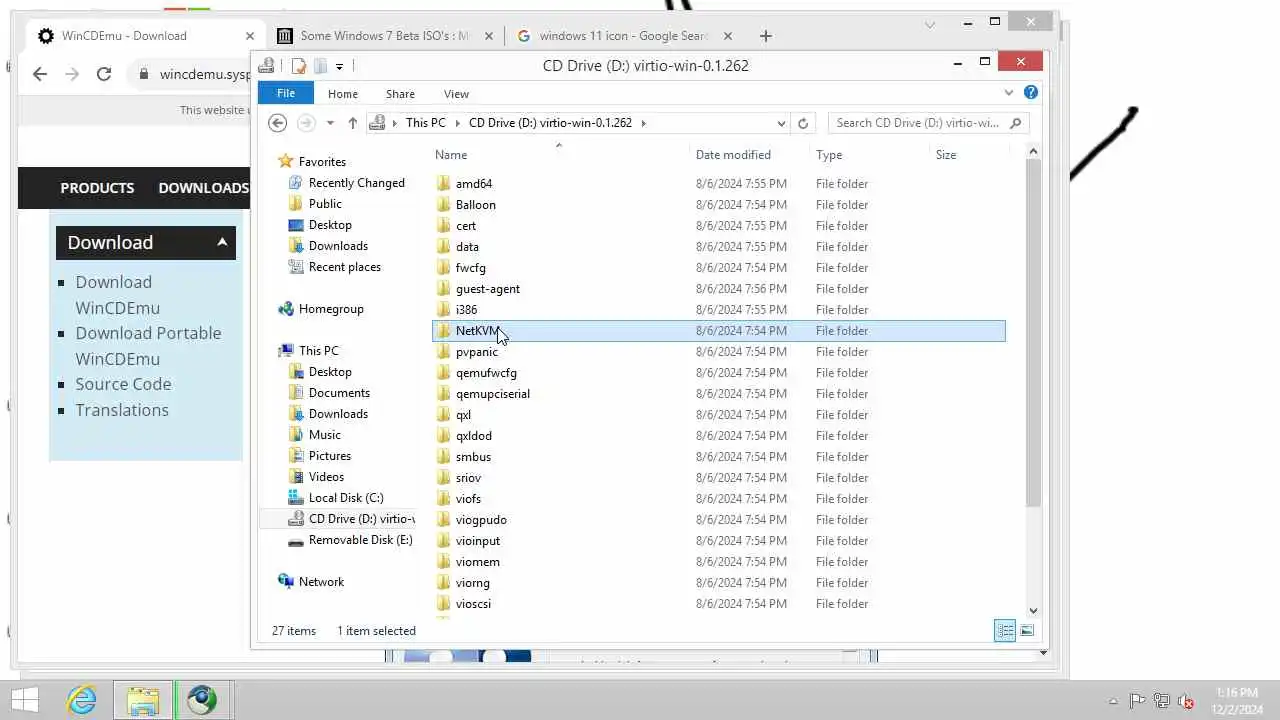Open the Home ribbon tab

pos(343,94)
